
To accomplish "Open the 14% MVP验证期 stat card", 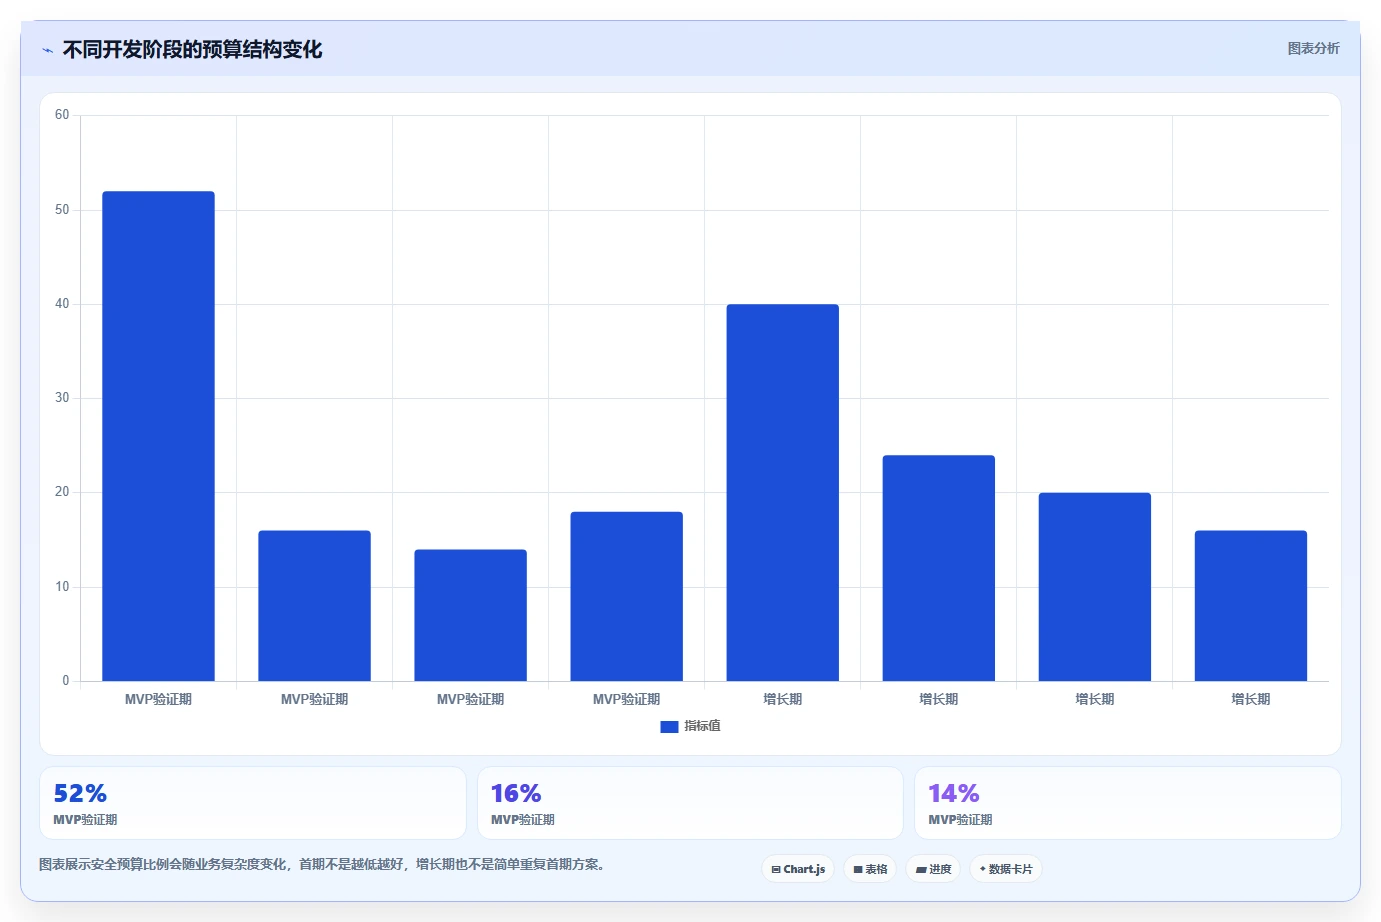I will (x=1128, y=803).
